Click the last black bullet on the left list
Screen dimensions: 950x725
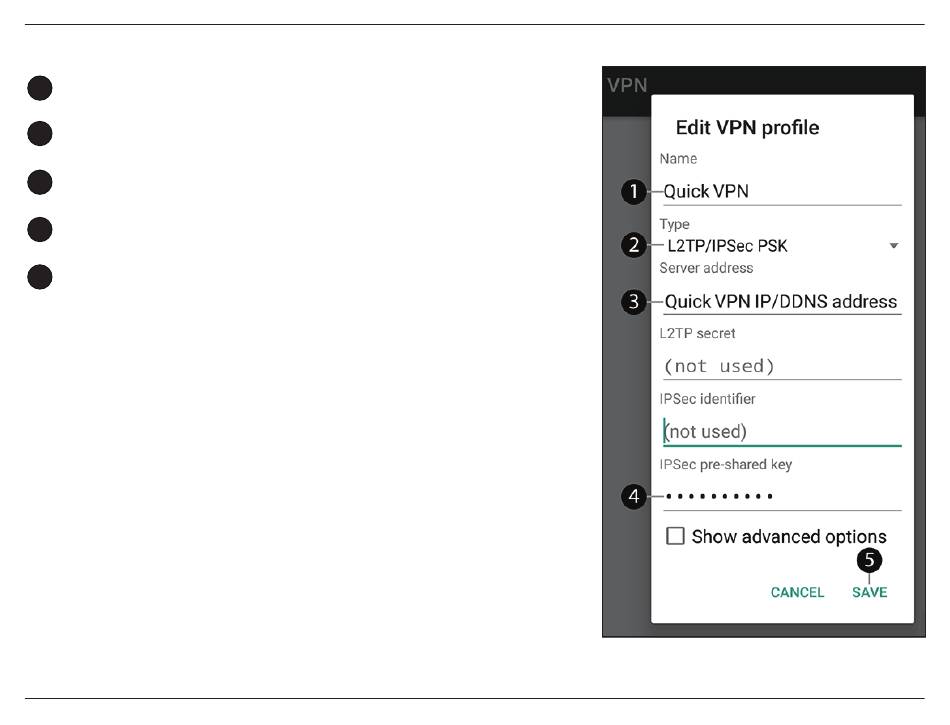(40, 277)
